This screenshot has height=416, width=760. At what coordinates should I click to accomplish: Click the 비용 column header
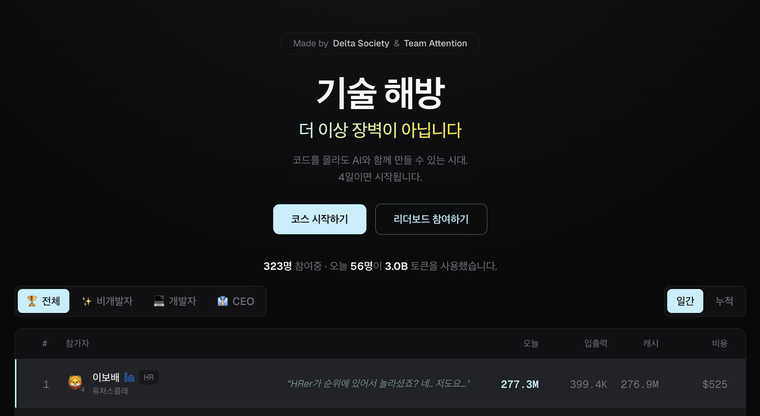coord(719,343)
